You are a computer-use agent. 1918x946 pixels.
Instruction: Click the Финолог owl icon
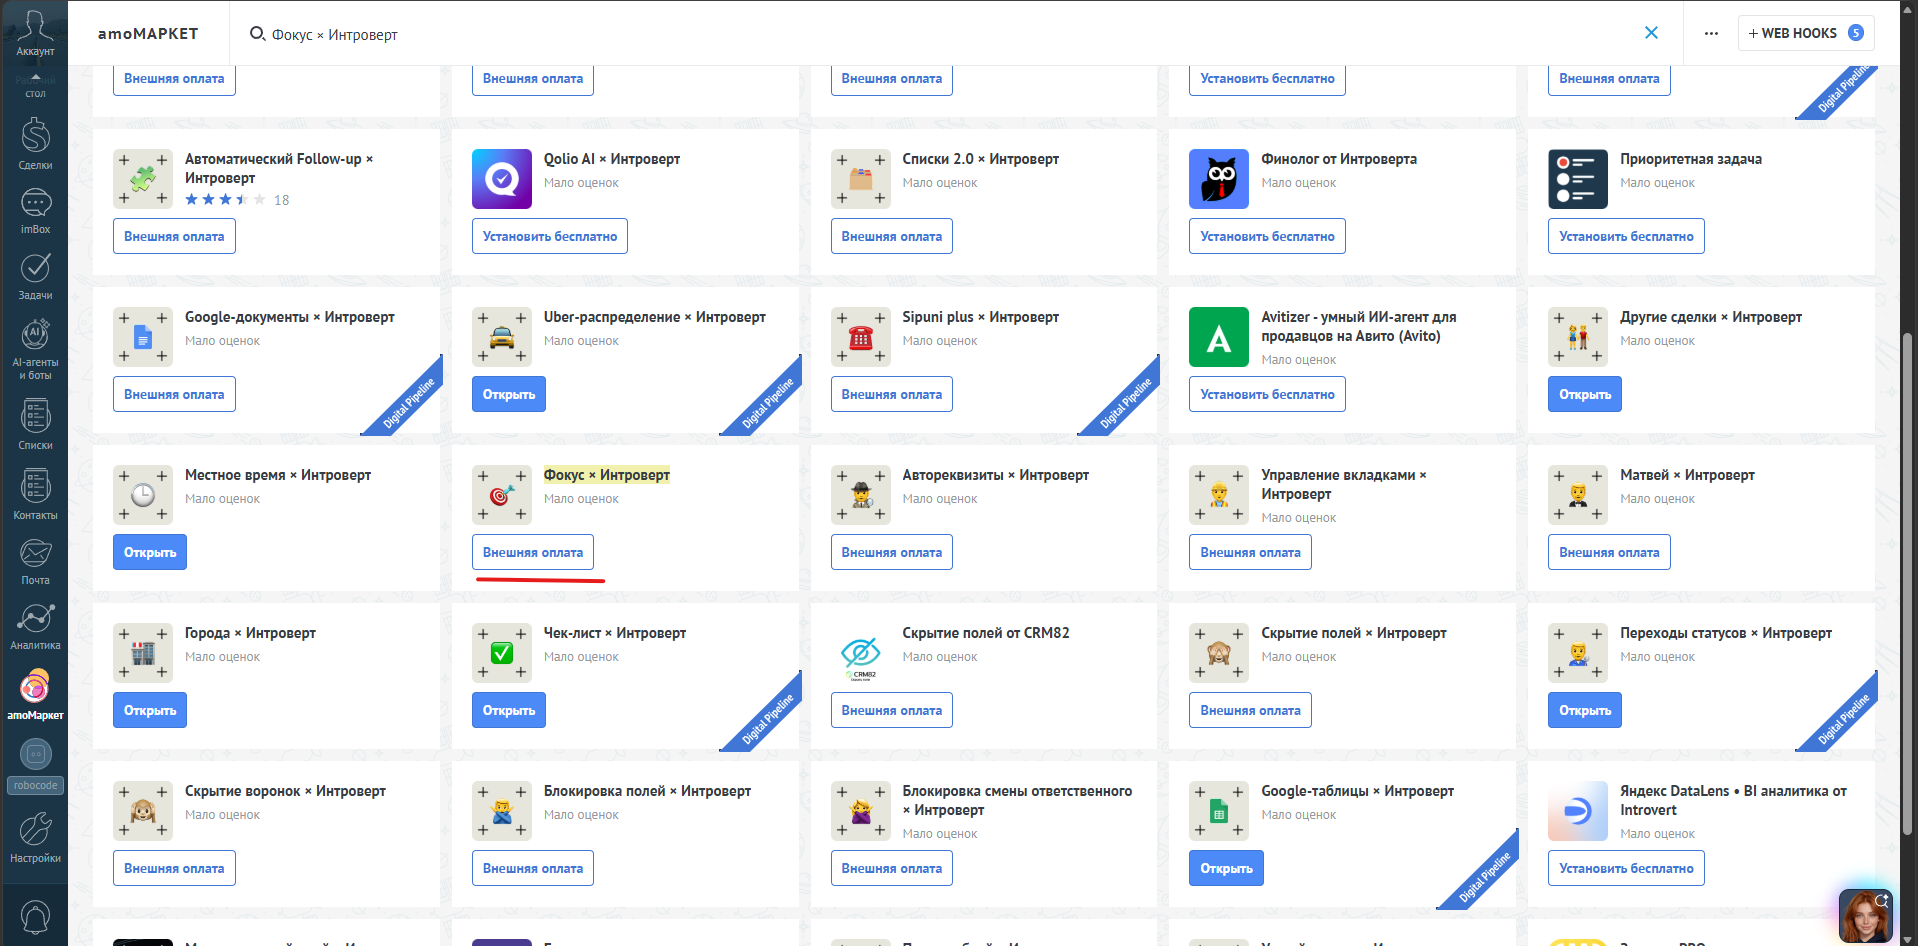pyautogui.click(x=1218, y=179)
